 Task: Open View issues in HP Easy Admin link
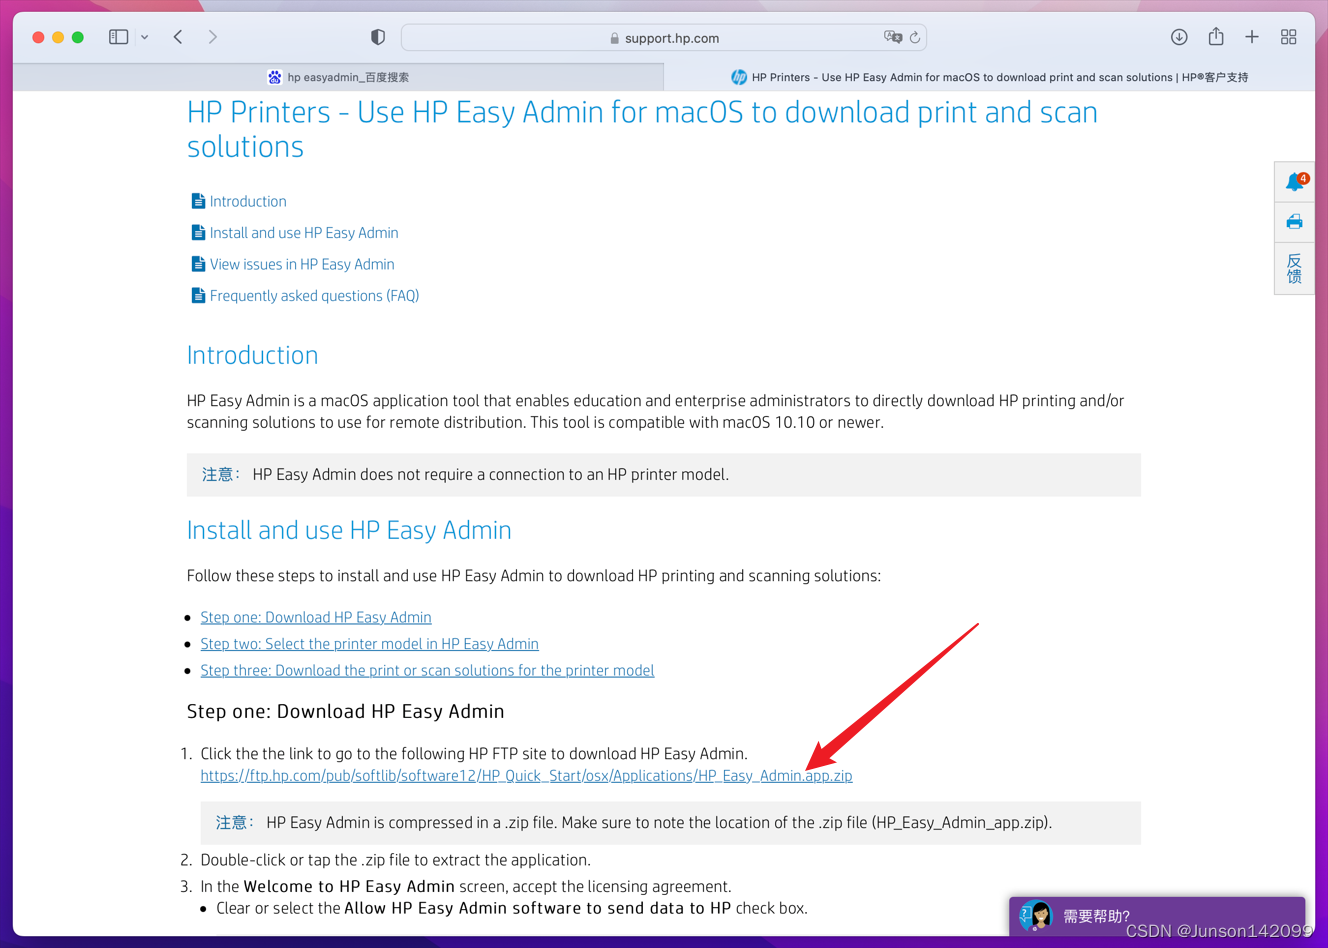[302, 264]
